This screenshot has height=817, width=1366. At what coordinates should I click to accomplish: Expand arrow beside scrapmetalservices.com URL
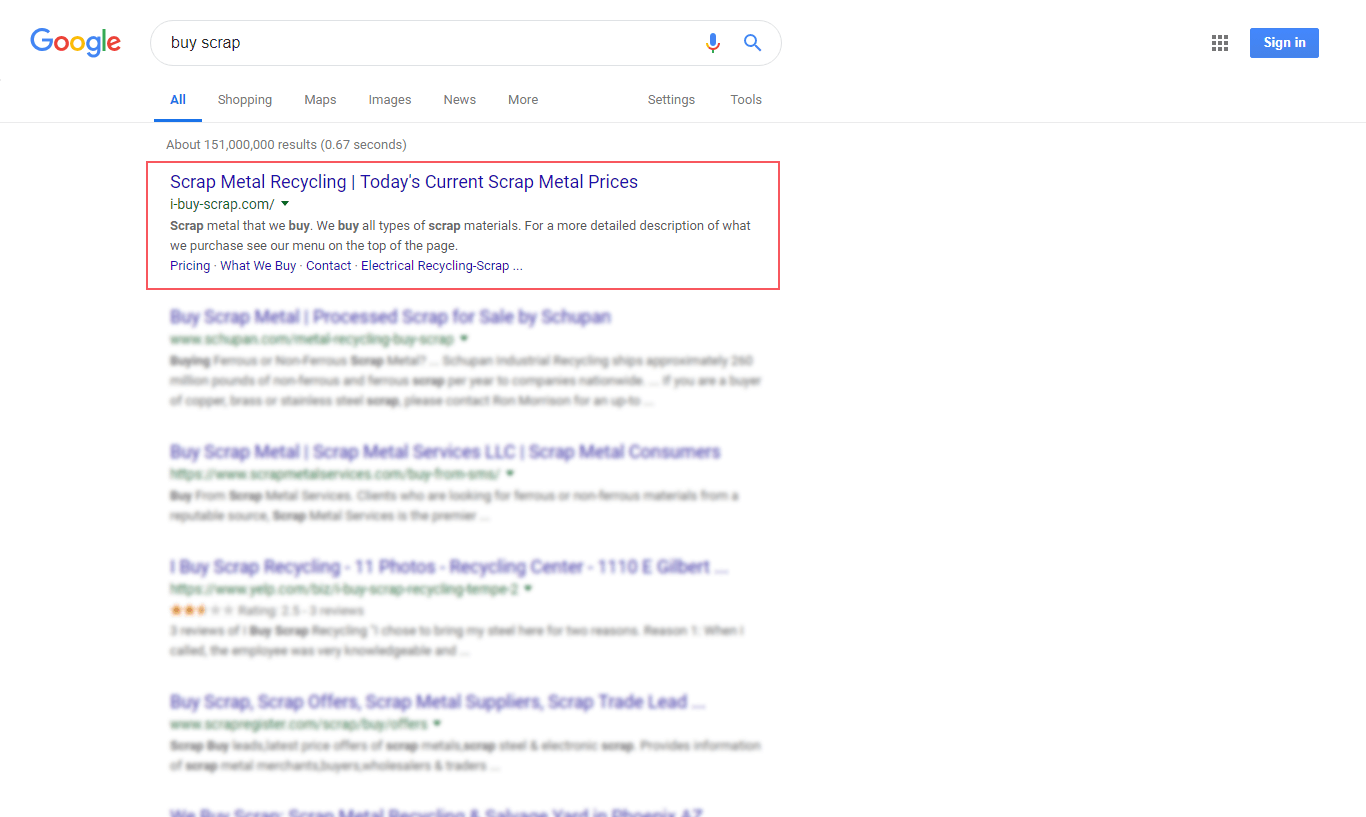point(510,474)
